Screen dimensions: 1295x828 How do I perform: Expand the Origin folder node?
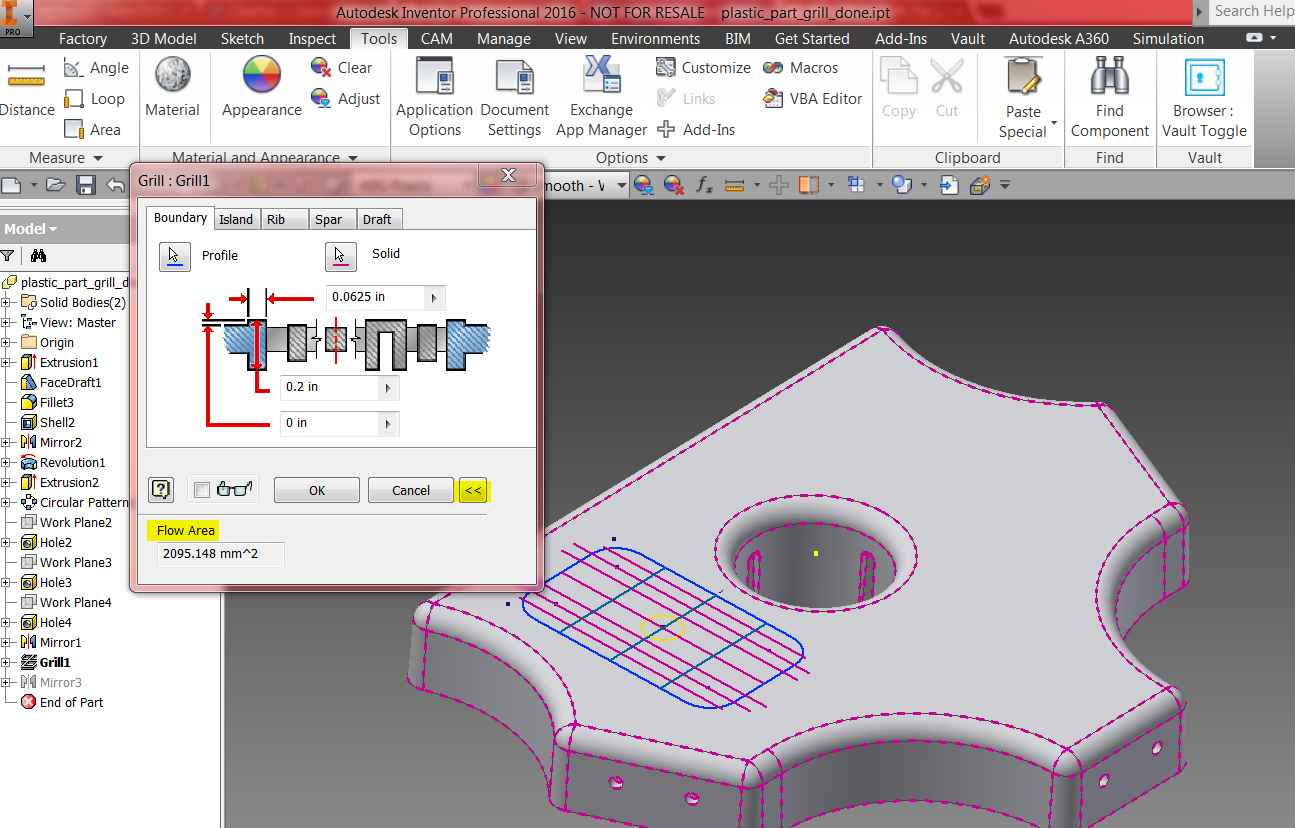pos(6,343)
